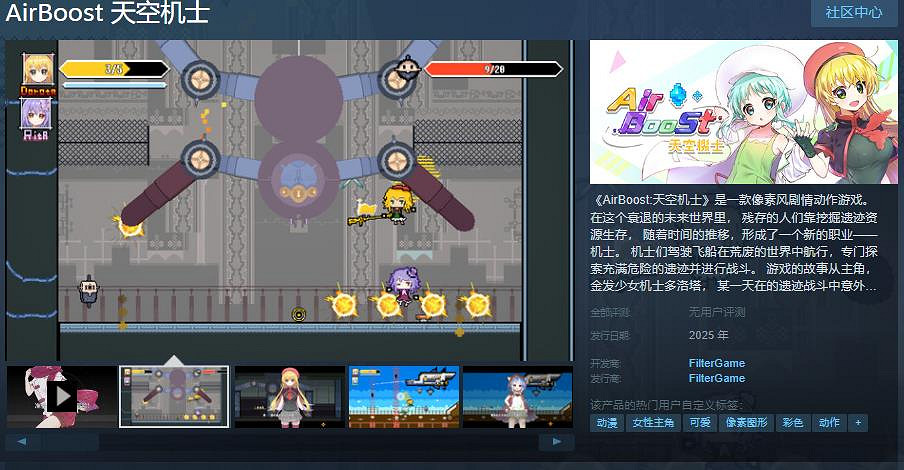Click the 动漫 tag

pyautogui.click(x=607, y=423)
